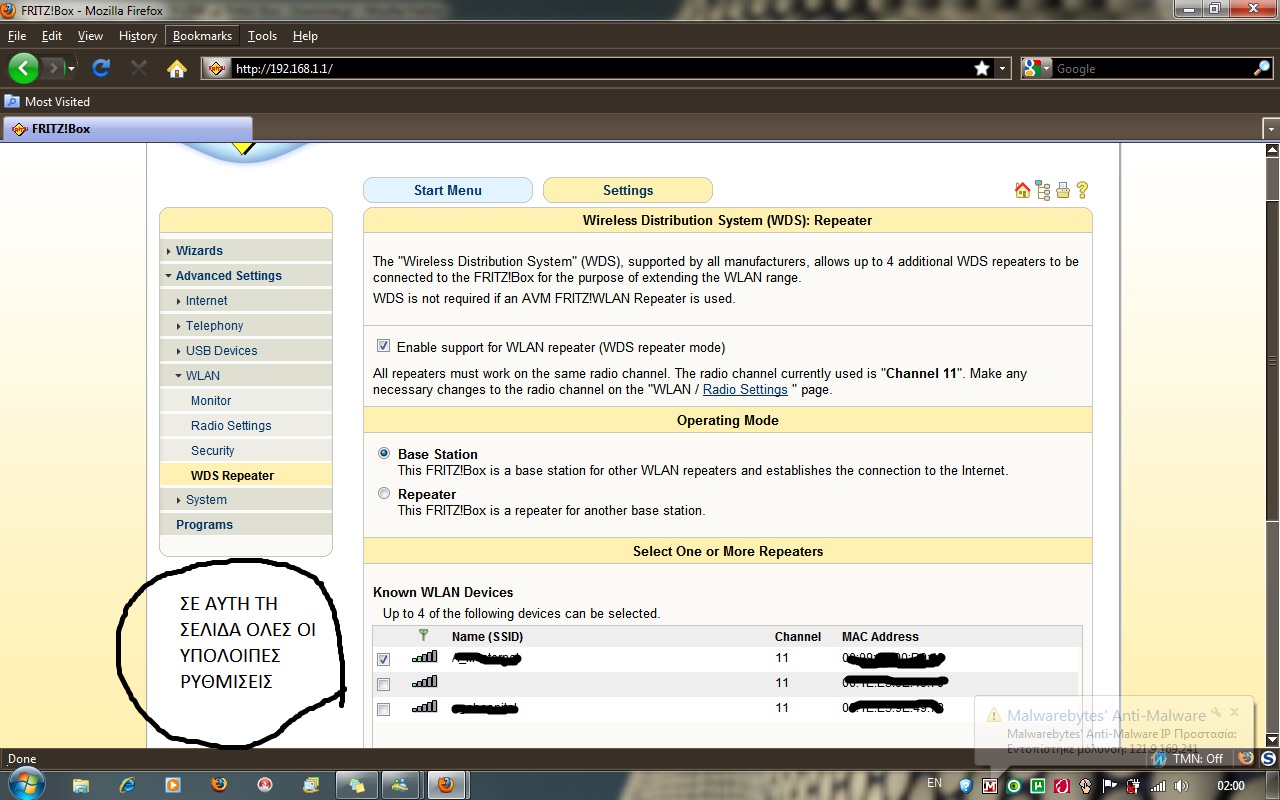Click the active Firefox taskbar button
The image size is (1280, 800).
[x=446, y=785]
